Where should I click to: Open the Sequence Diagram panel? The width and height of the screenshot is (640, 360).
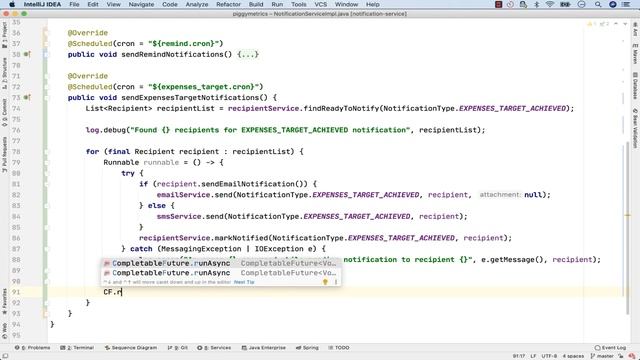tap(131, 348)
